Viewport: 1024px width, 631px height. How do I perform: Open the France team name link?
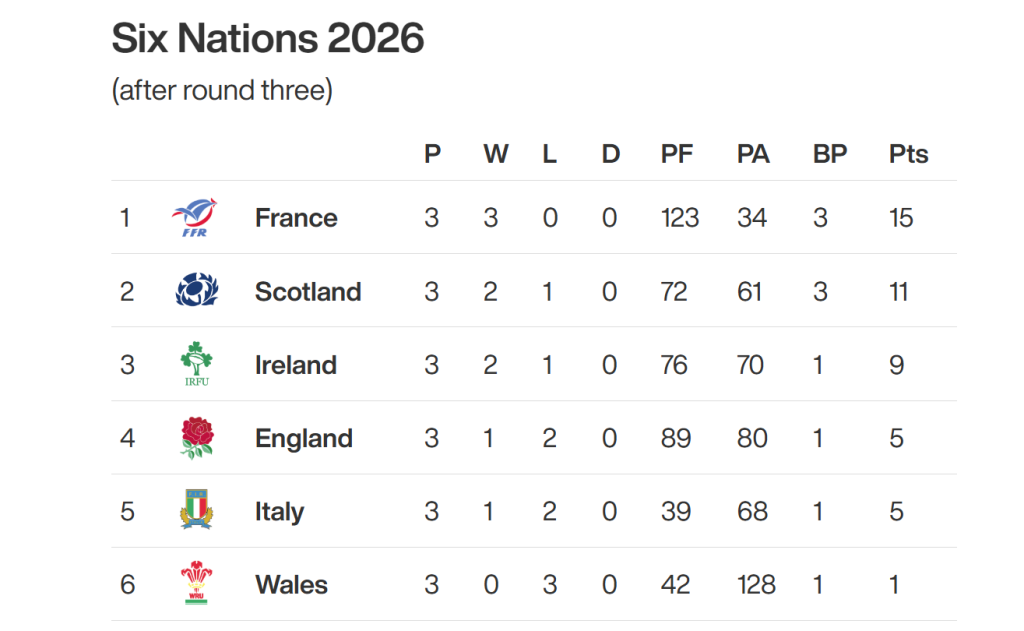click(x=296, y=218)
